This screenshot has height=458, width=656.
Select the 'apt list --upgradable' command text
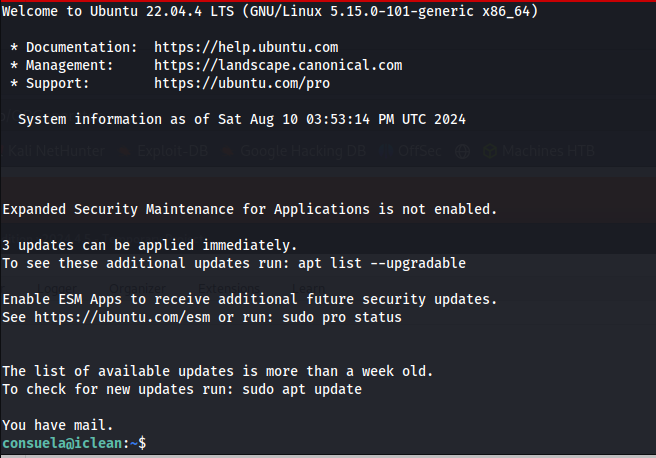(x=382, y=263)
